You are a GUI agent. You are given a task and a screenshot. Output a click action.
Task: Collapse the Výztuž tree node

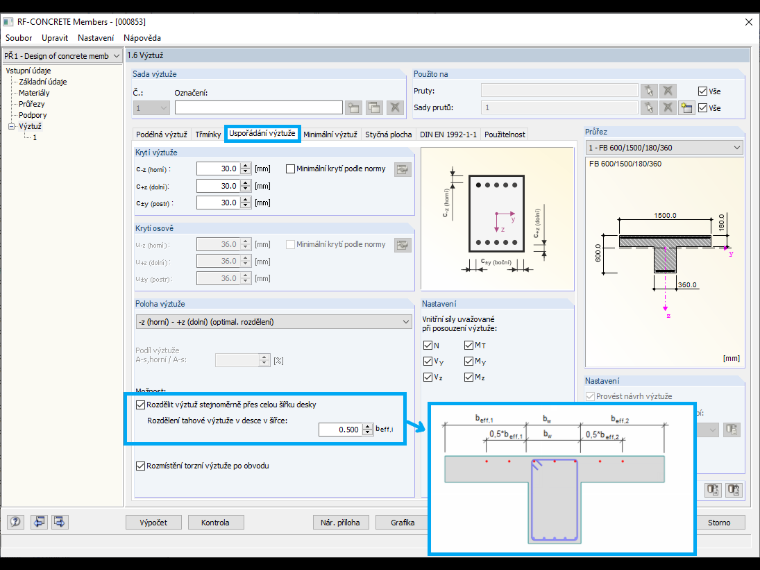click(11, 126)
